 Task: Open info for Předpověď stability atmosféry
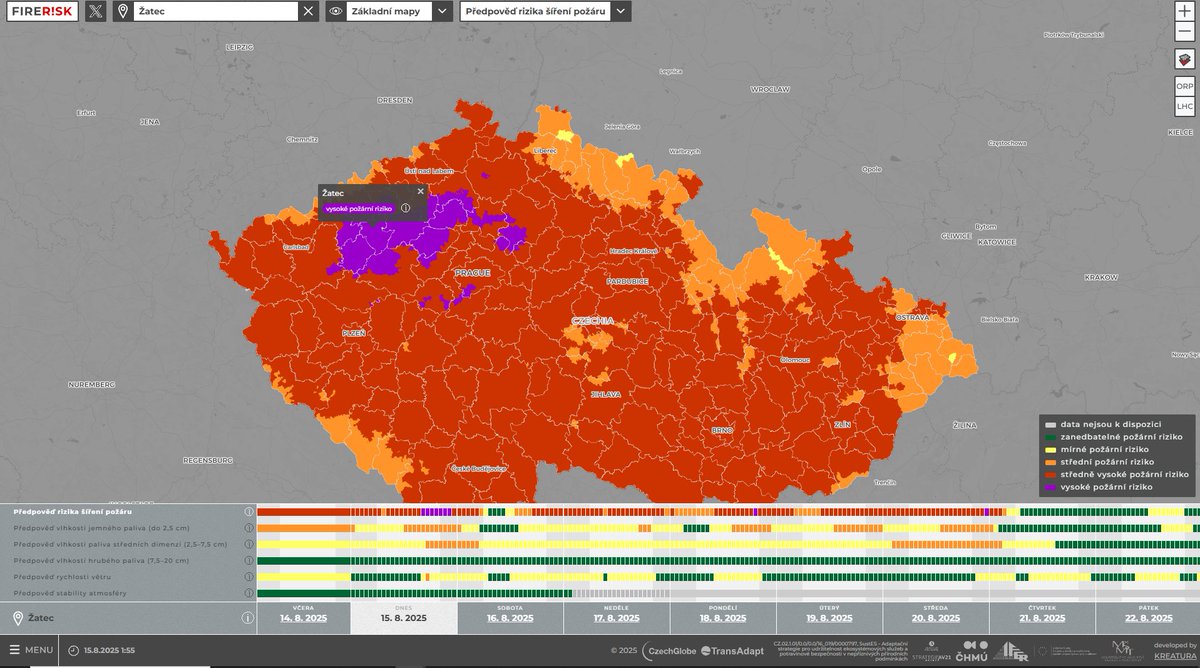coord(248,594)
